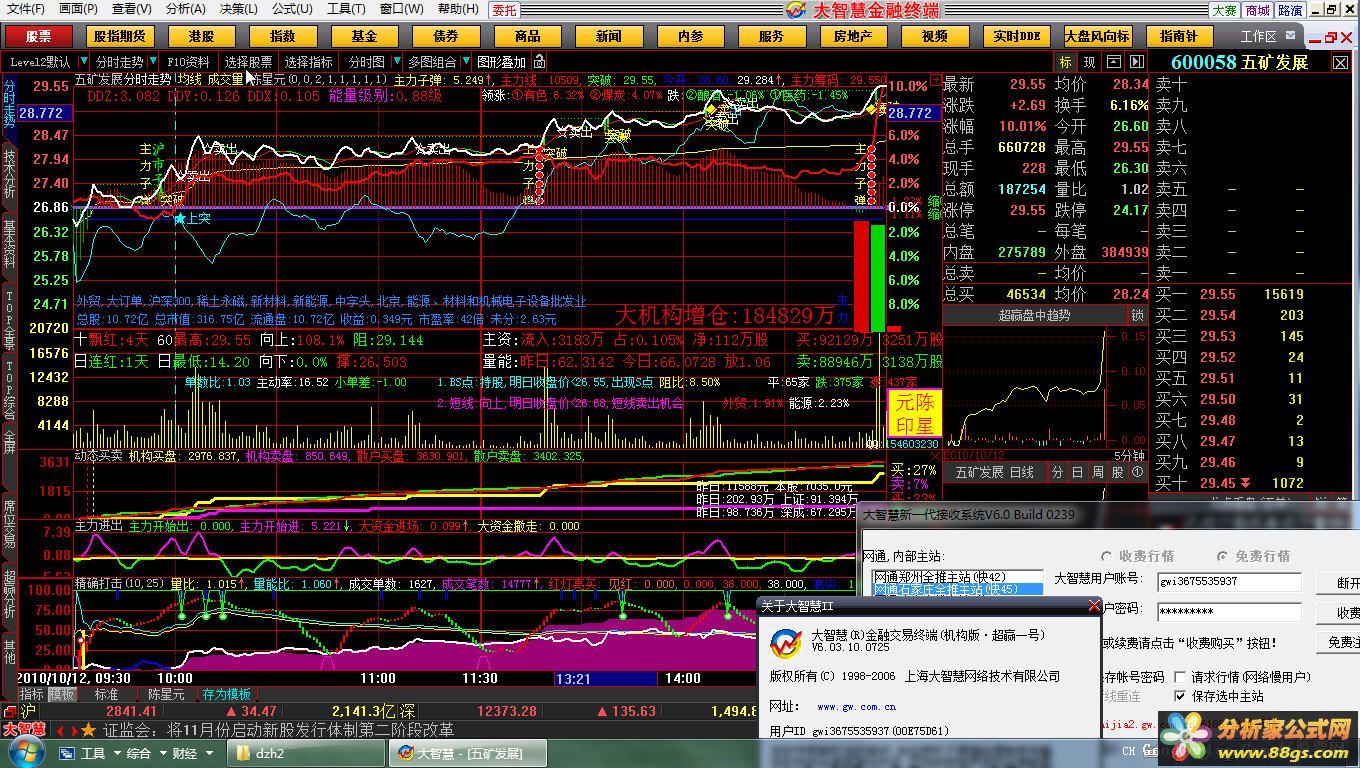
Task: Click the 路演 link button
Action: coord(1290,10)
